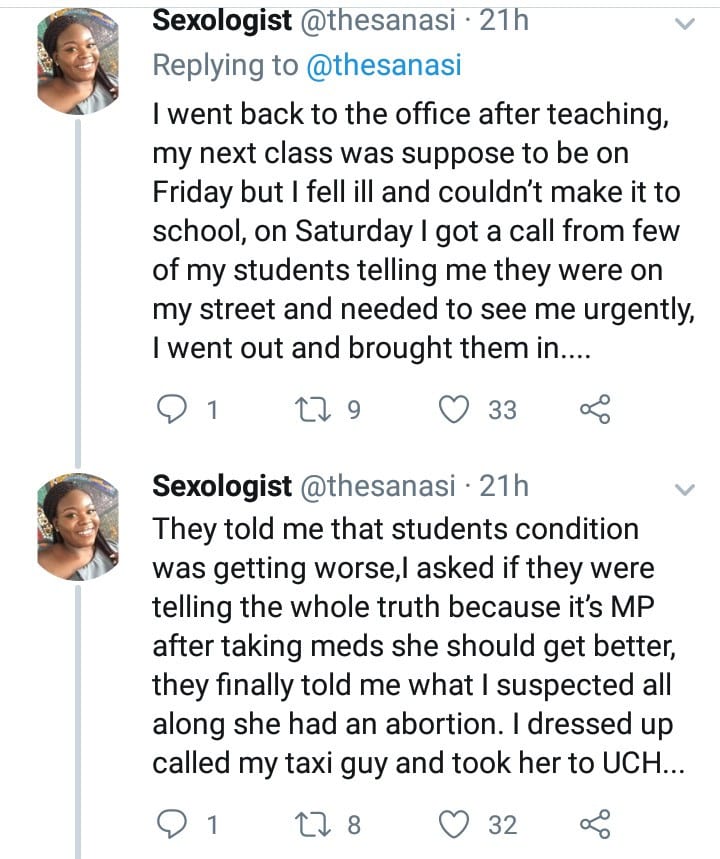Share the second tweet about taxi guy

click(594, 824)
